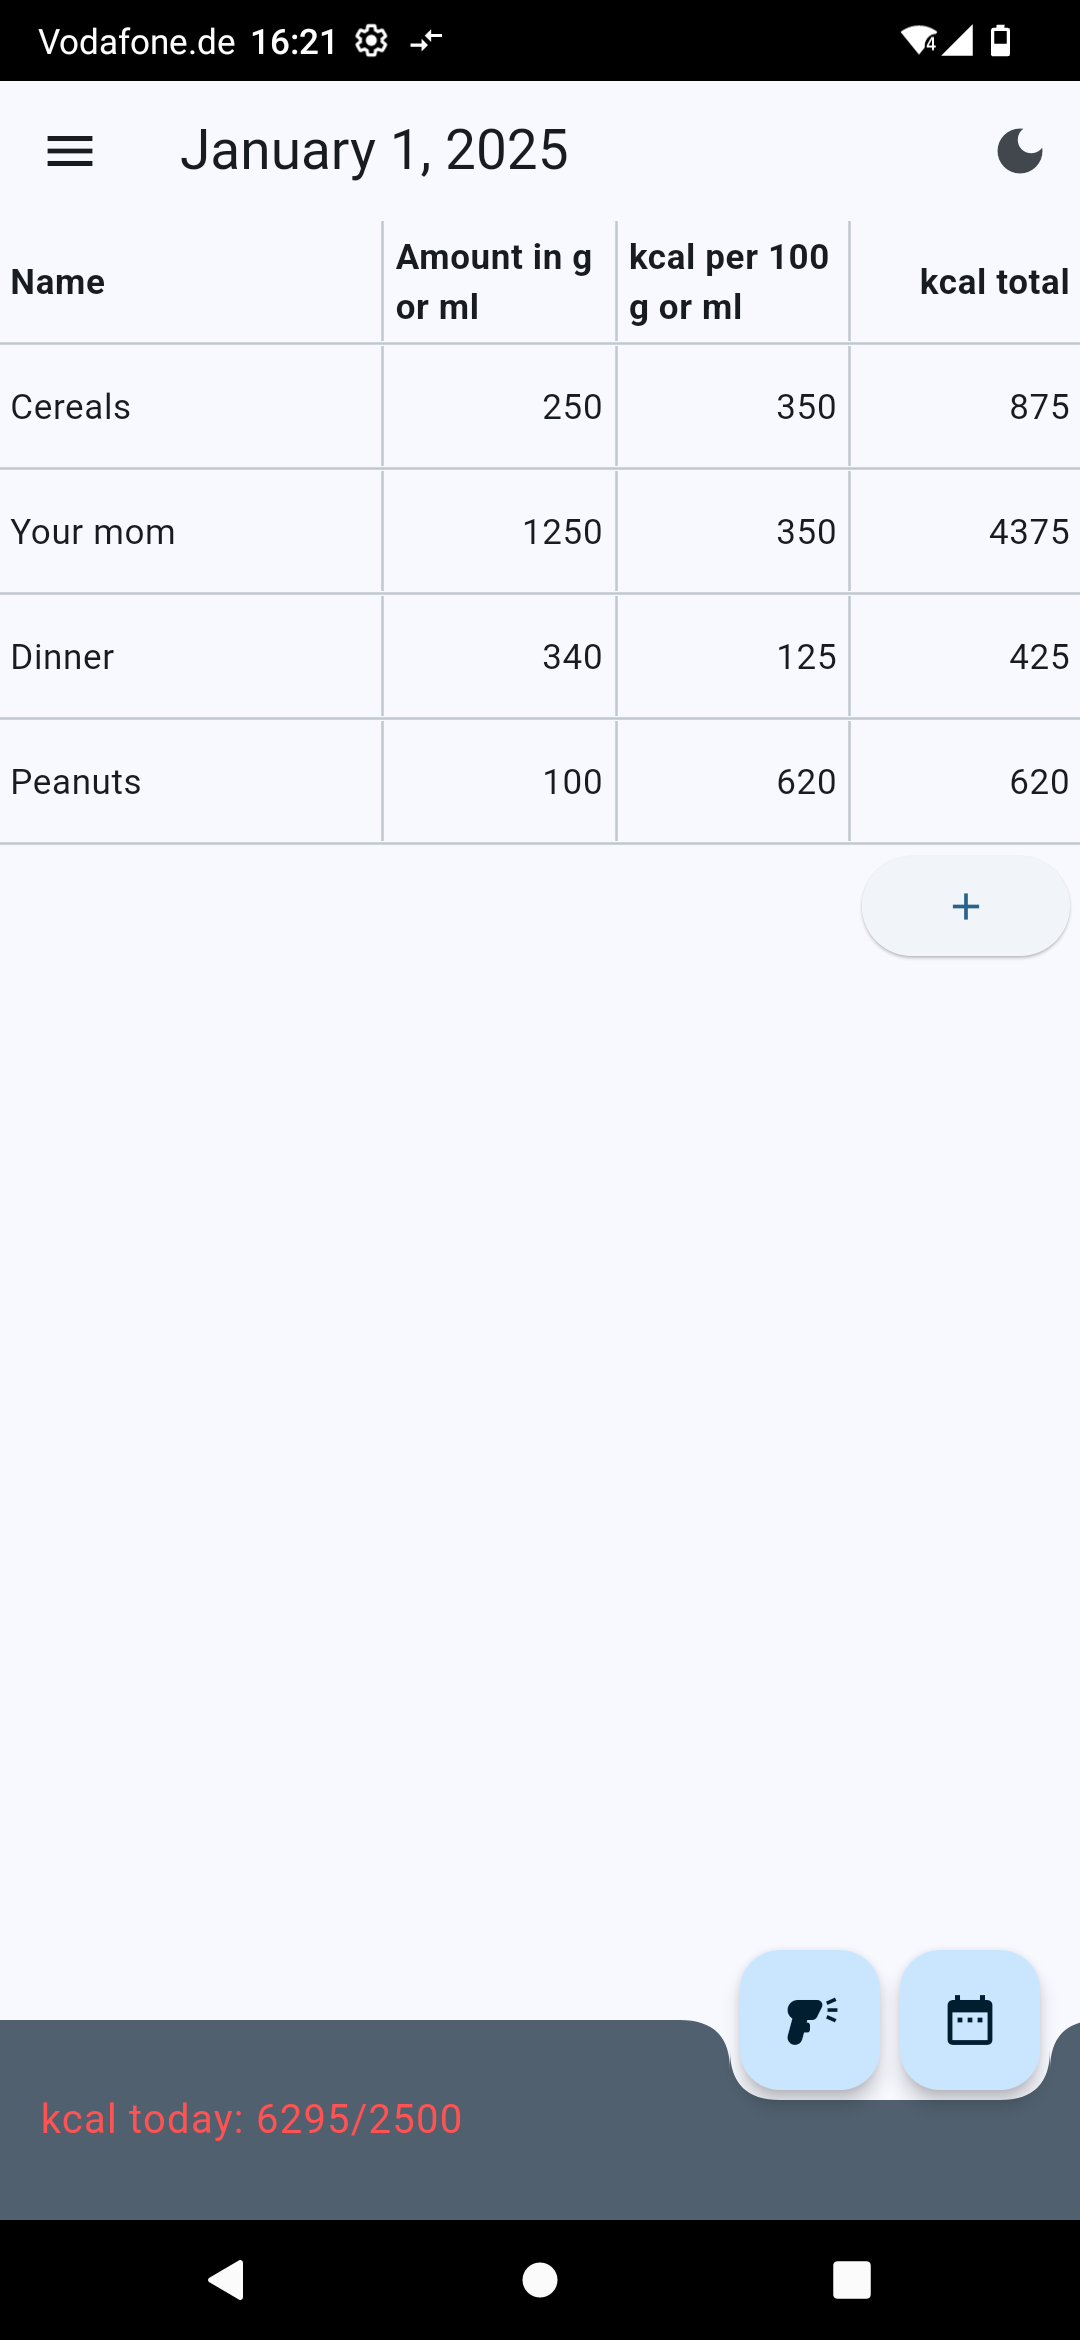Open the hamburger navigation menu
1080x2340 pixels.
coord(70,152)
